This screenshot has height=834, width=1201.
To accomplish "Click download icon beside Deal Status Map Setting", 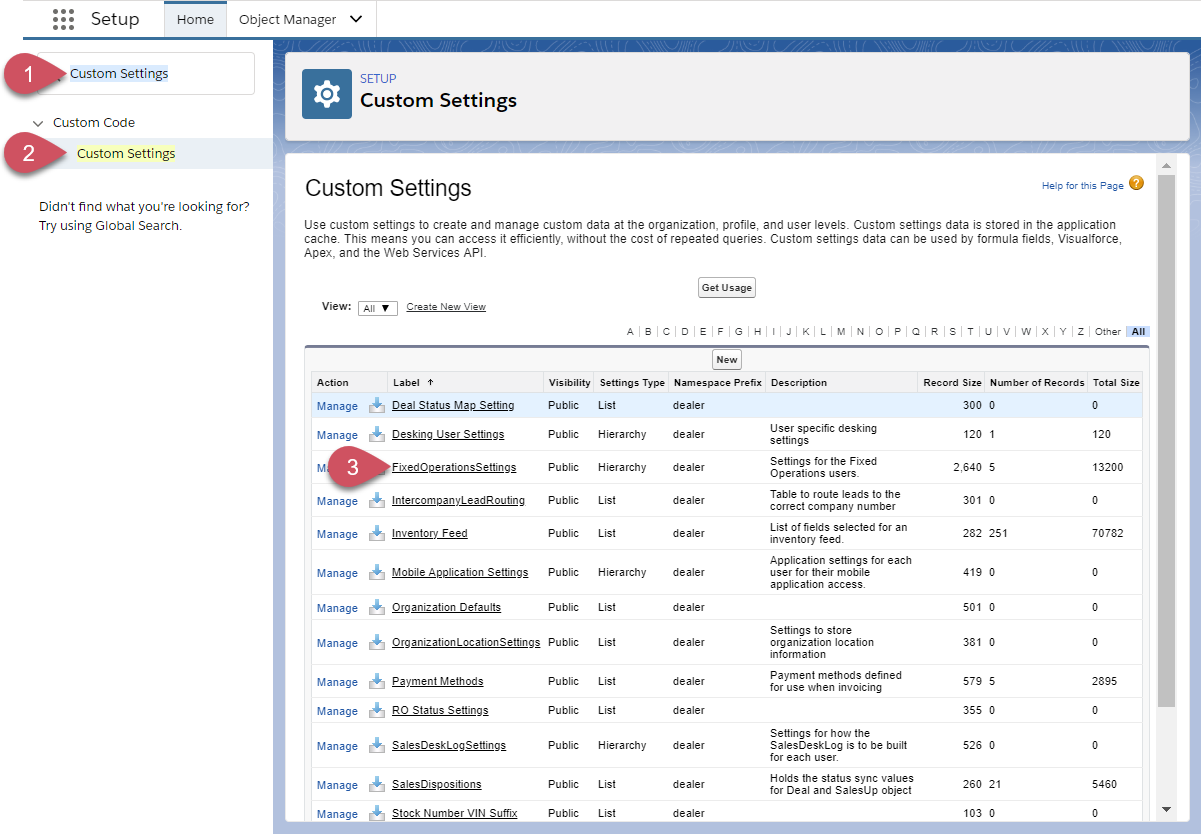I will coord(376,405).
